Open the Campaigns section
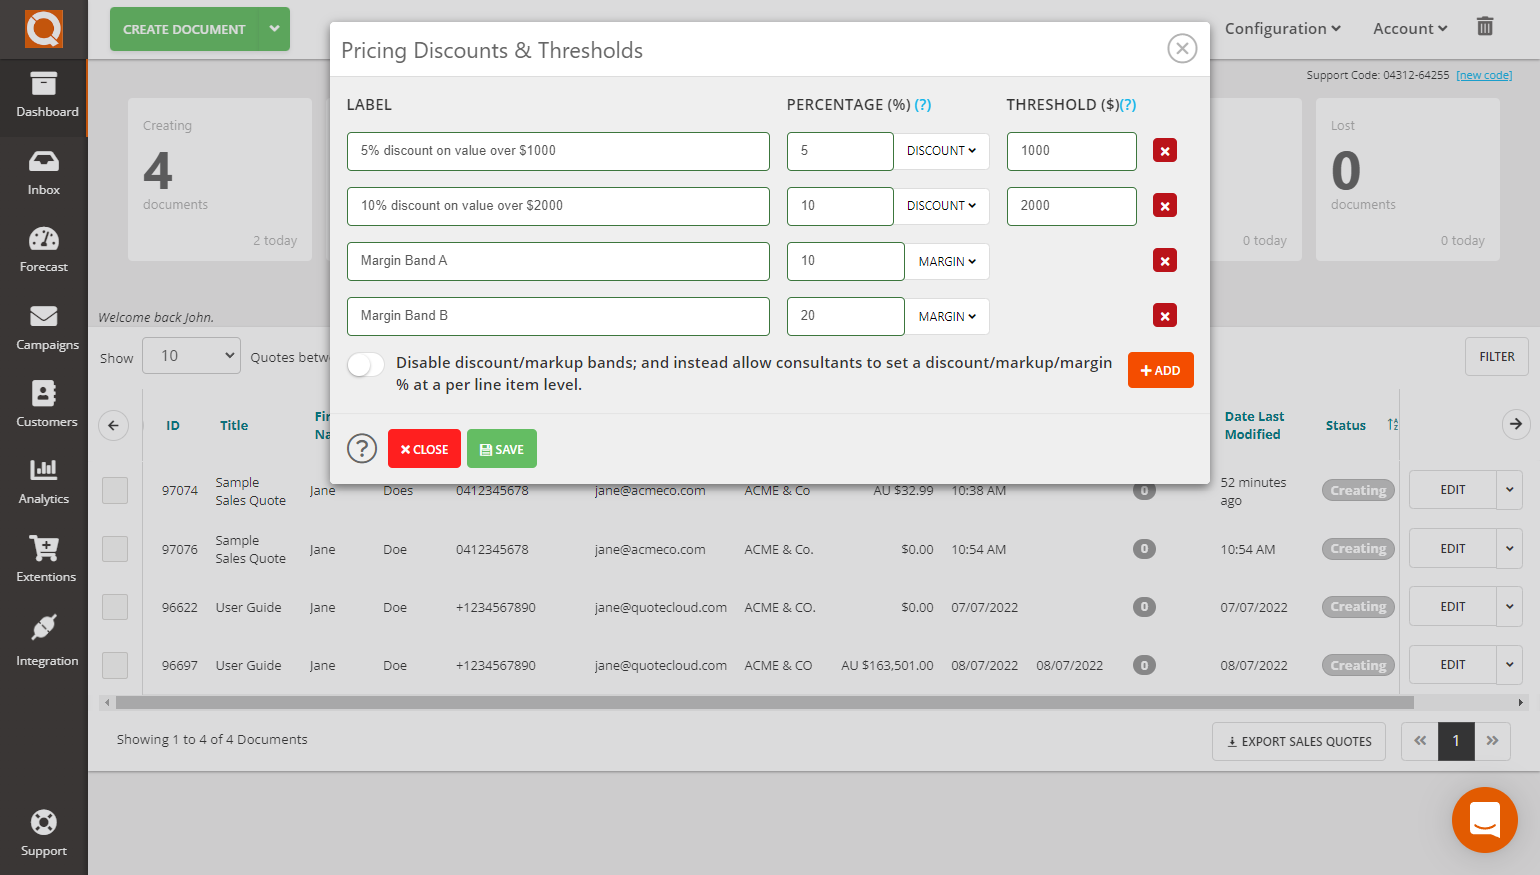 click(x=43, y=328)
